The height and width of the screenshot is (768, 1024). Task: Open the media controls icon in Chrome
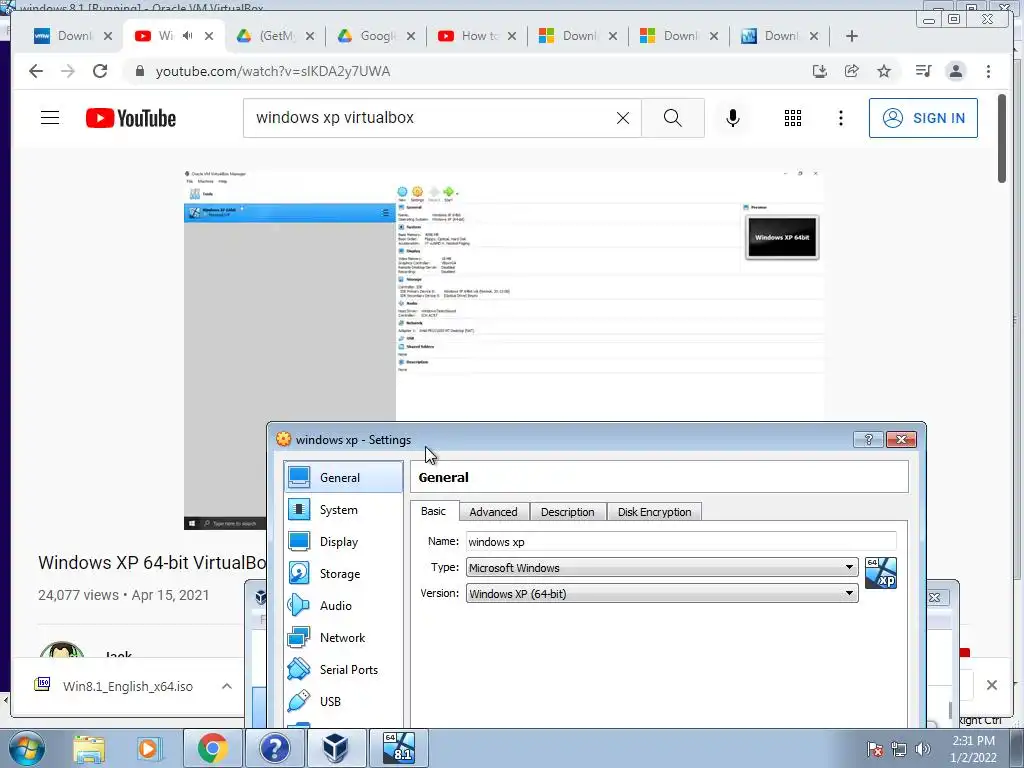coord(923,71)
